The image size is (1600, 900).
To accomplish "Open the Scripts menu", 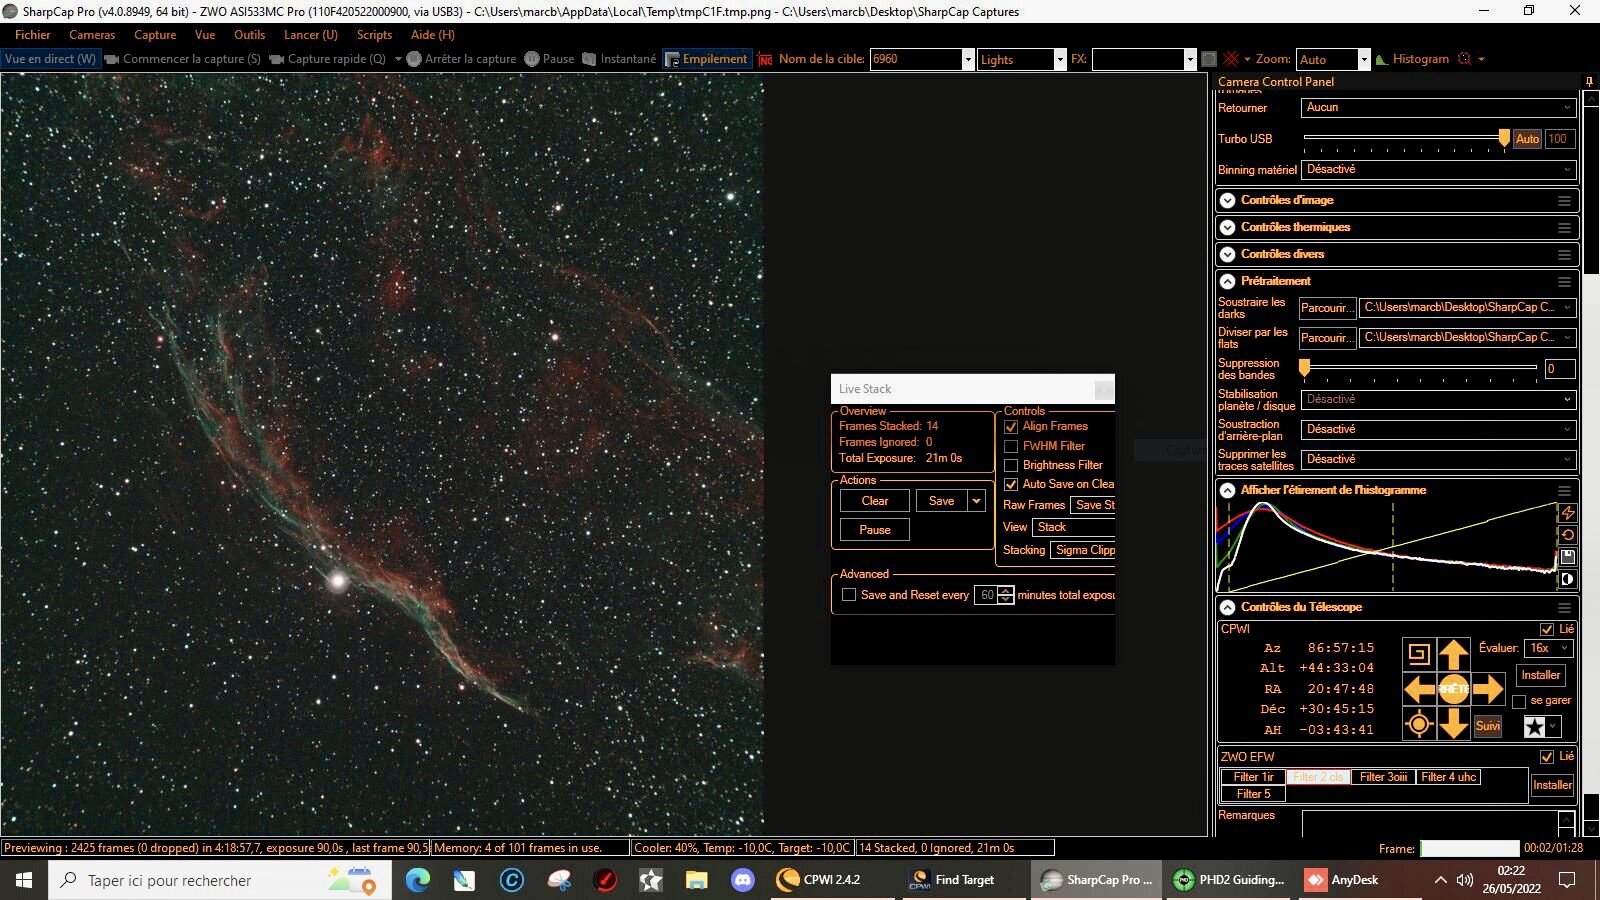I will click(x=374, y=34).
